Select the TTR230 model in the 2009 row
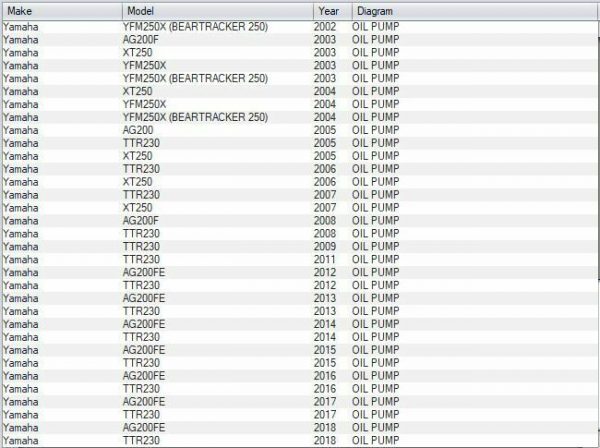600x448 pixels. coord(141,247)
